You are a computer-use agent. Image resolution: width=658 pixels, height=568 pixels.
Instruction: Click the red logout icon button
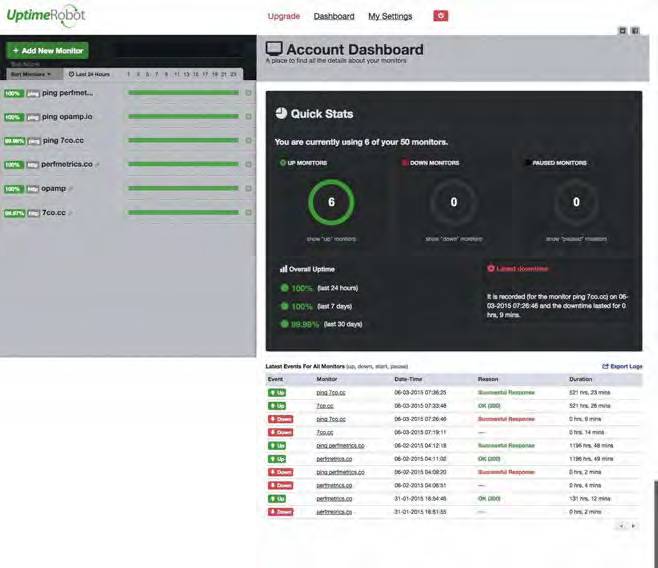coord(440,16)
